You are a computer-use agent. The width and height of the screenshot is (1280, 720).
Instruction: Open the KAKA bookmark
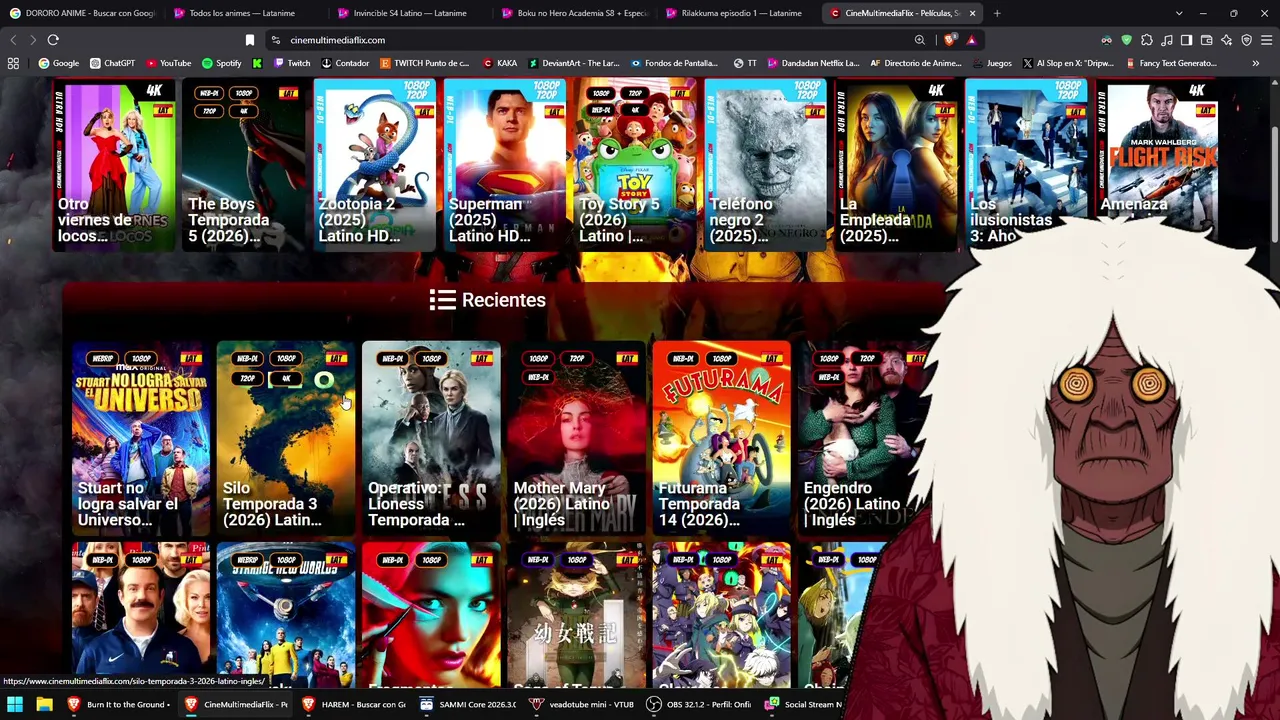click(x=500, y=63)
